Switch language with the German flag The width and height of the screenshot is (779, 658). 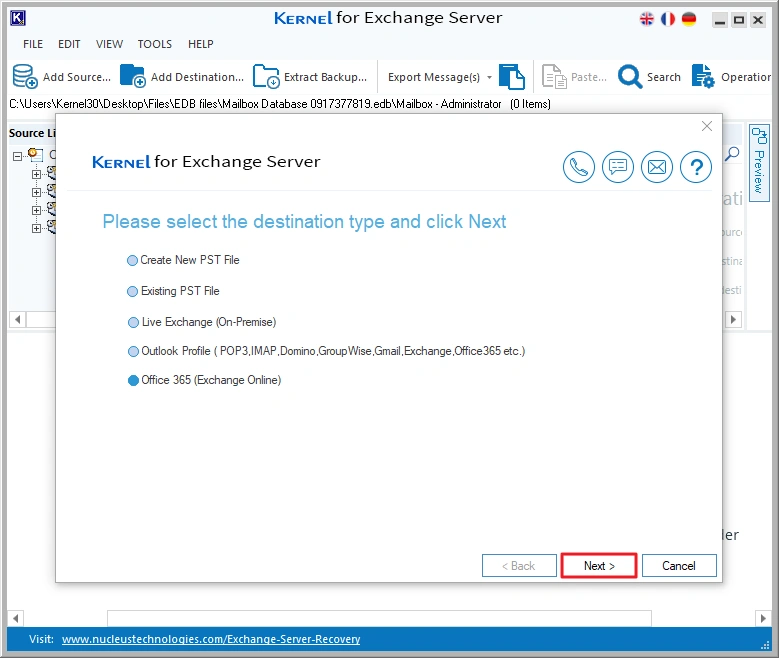coord(689,19)
